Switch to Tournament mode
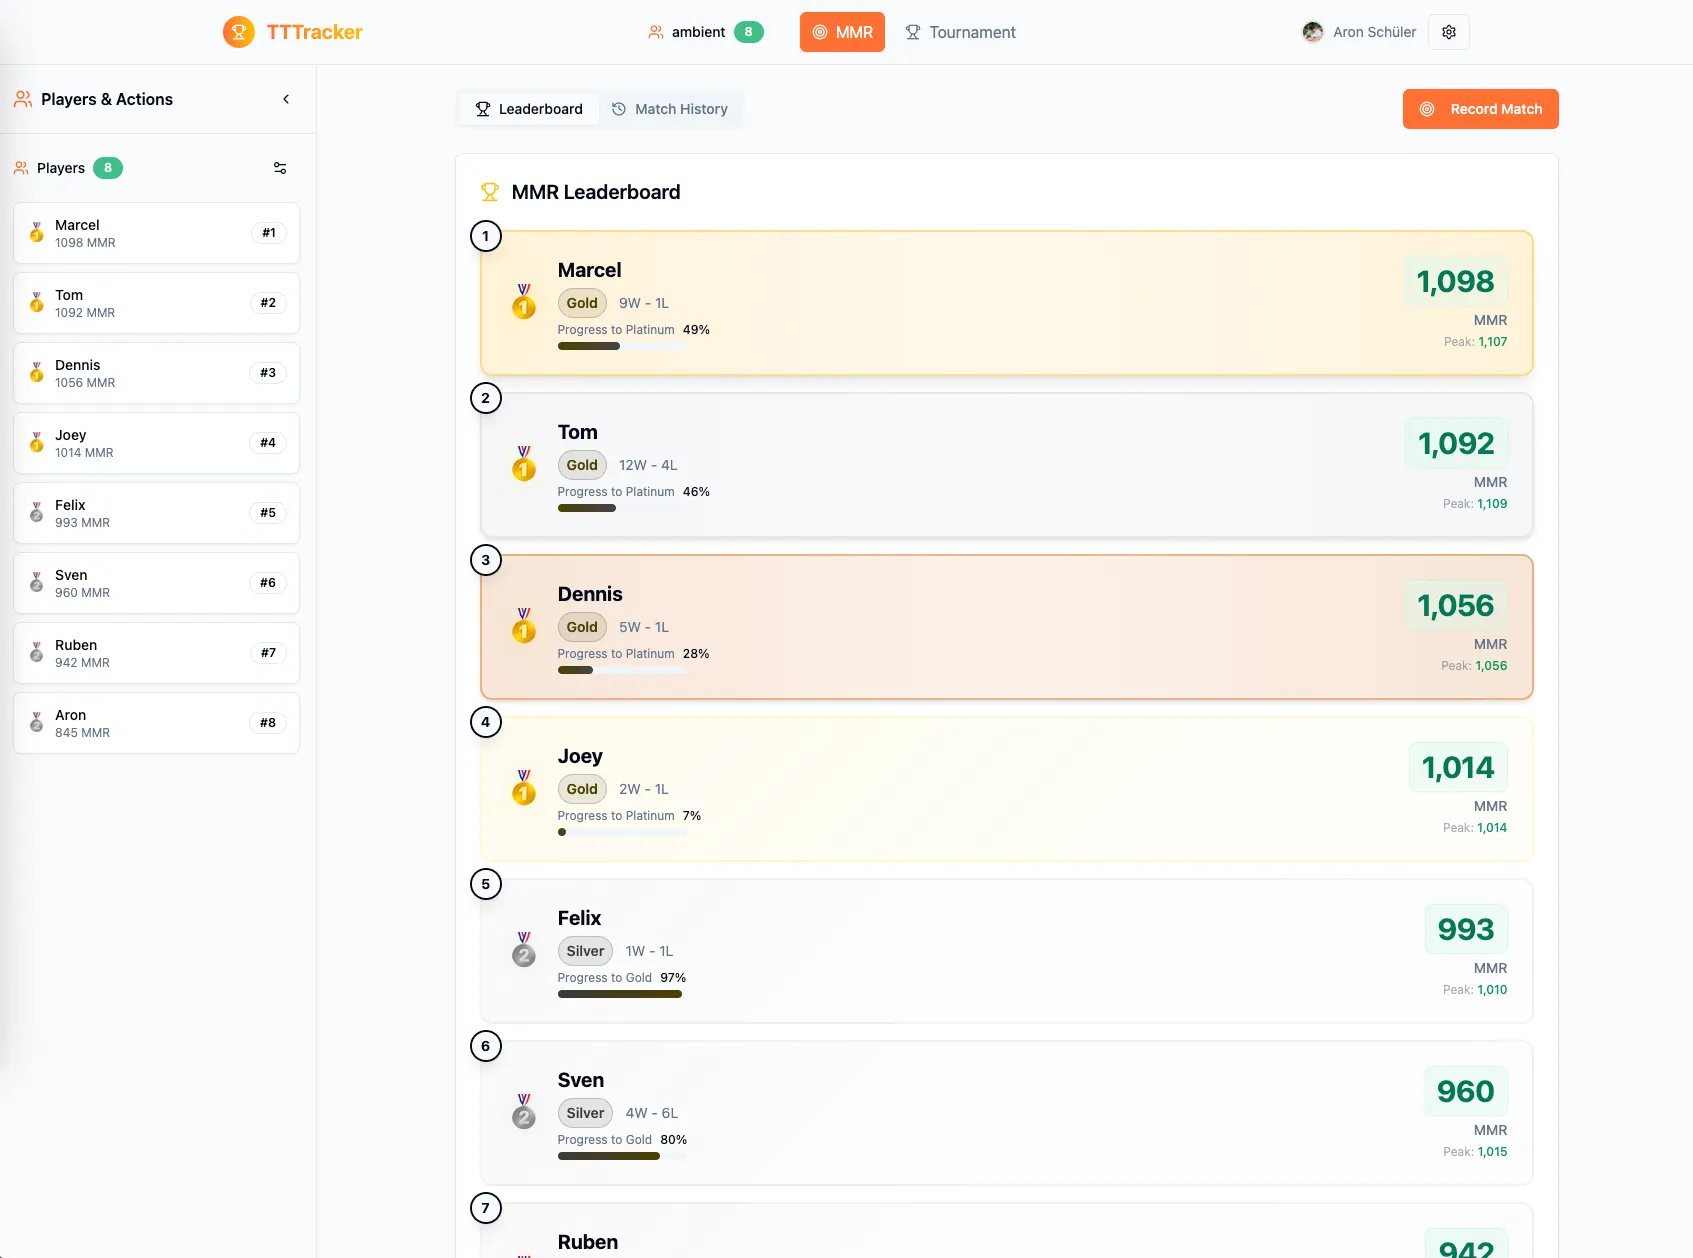Screen dimensions: 1693x1258 [x=960, y=32]
